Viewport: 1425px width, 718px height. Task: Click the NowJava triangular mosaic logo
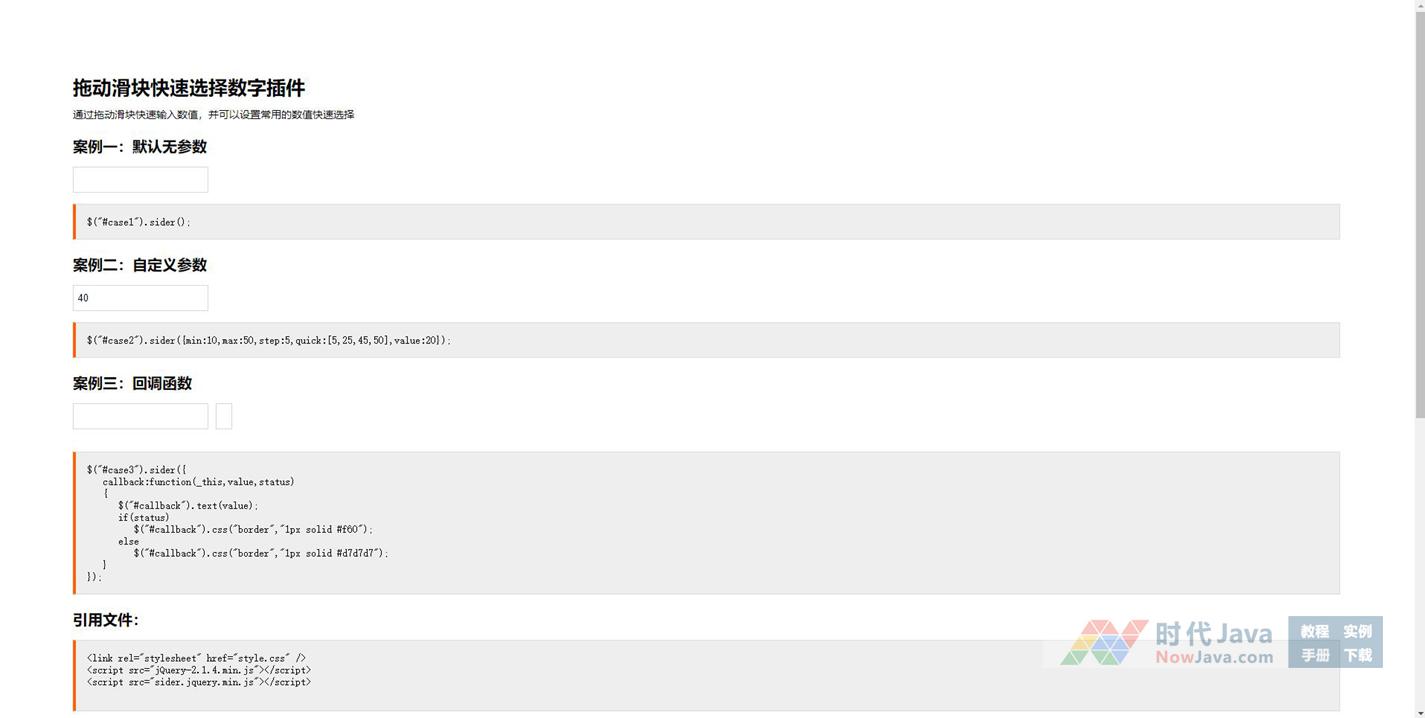coord(1104,643)
